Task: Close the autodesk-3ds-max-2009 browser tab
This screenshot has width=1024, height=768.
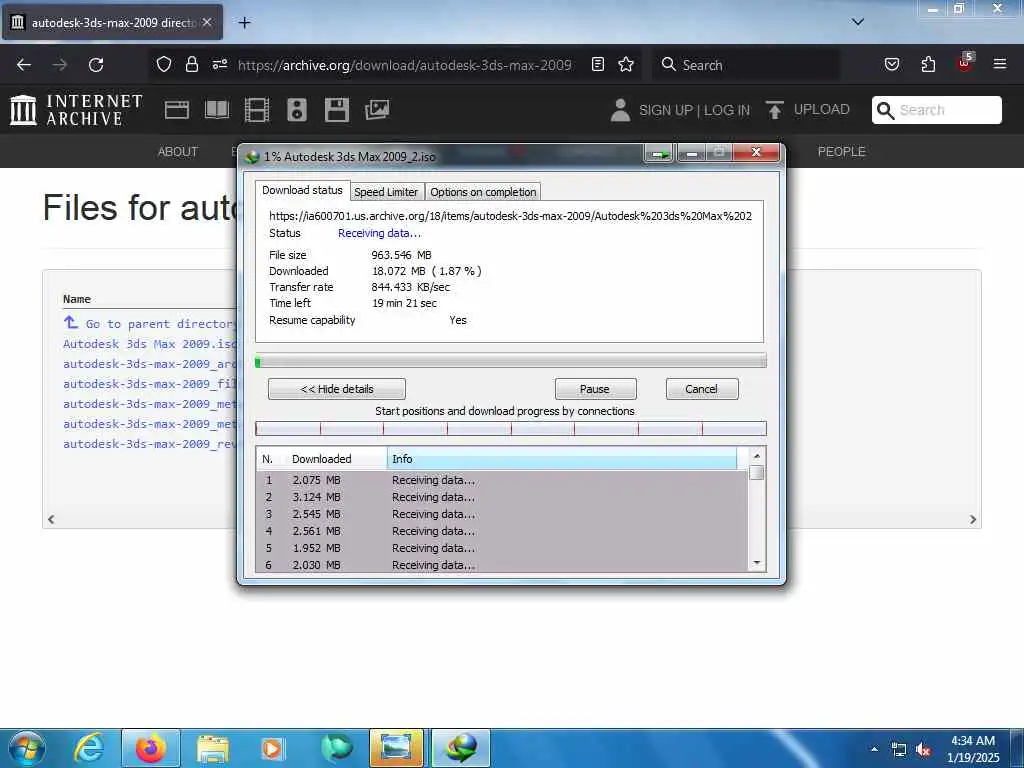Action: [x=207, y=22]
